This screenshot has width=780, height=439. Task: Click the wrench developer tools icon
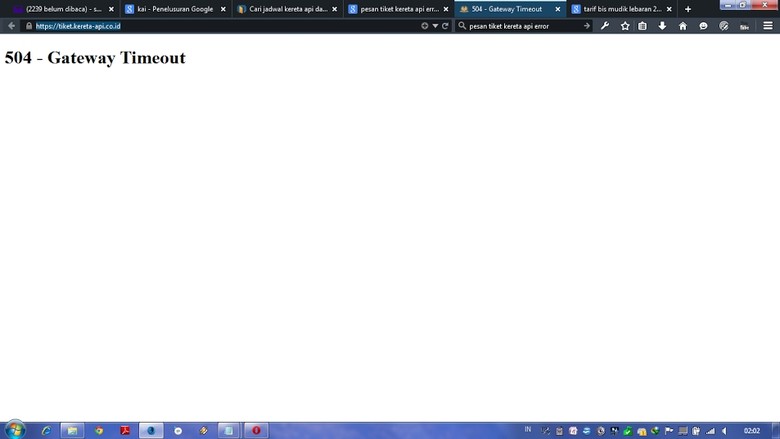coord(605,26)
